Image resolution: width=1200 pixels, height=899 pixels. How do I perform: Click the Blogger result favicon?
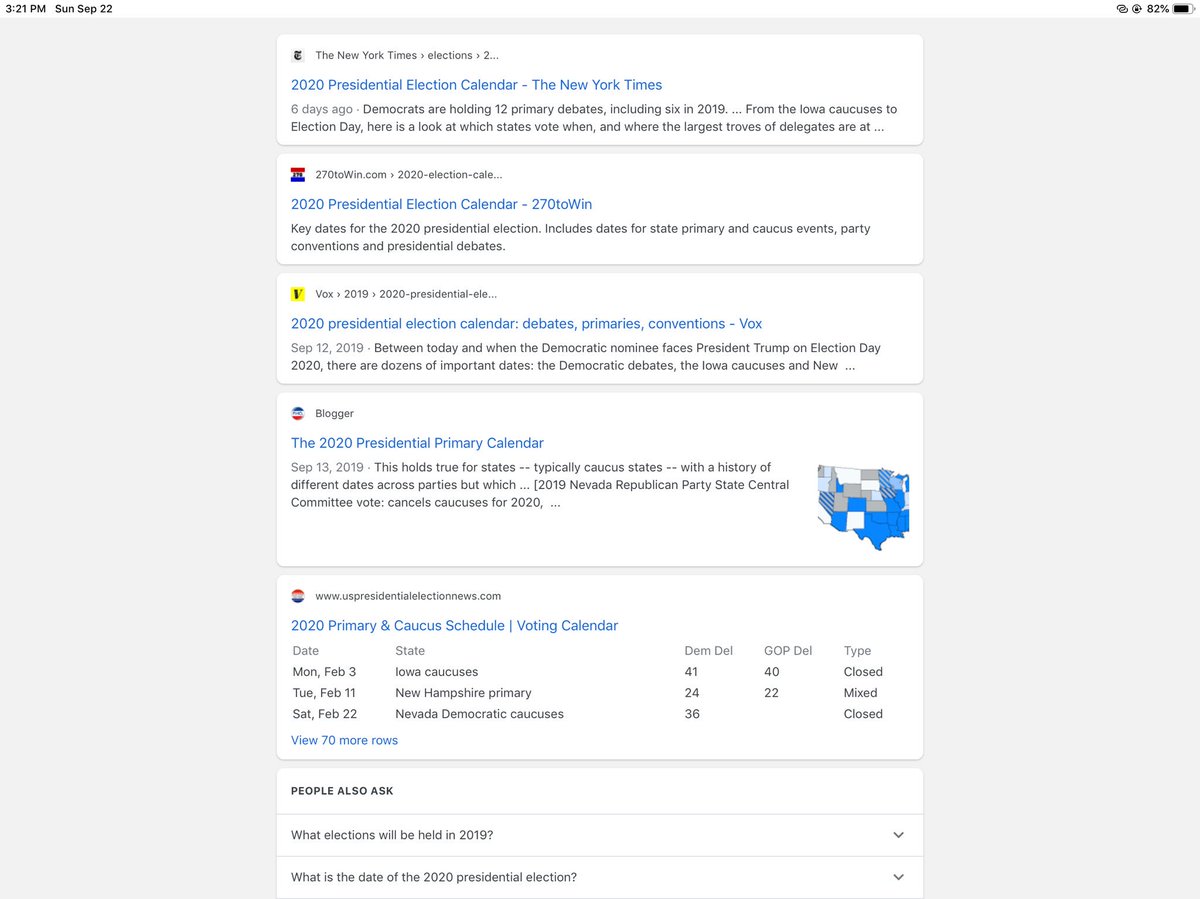(x=298, y=413)
